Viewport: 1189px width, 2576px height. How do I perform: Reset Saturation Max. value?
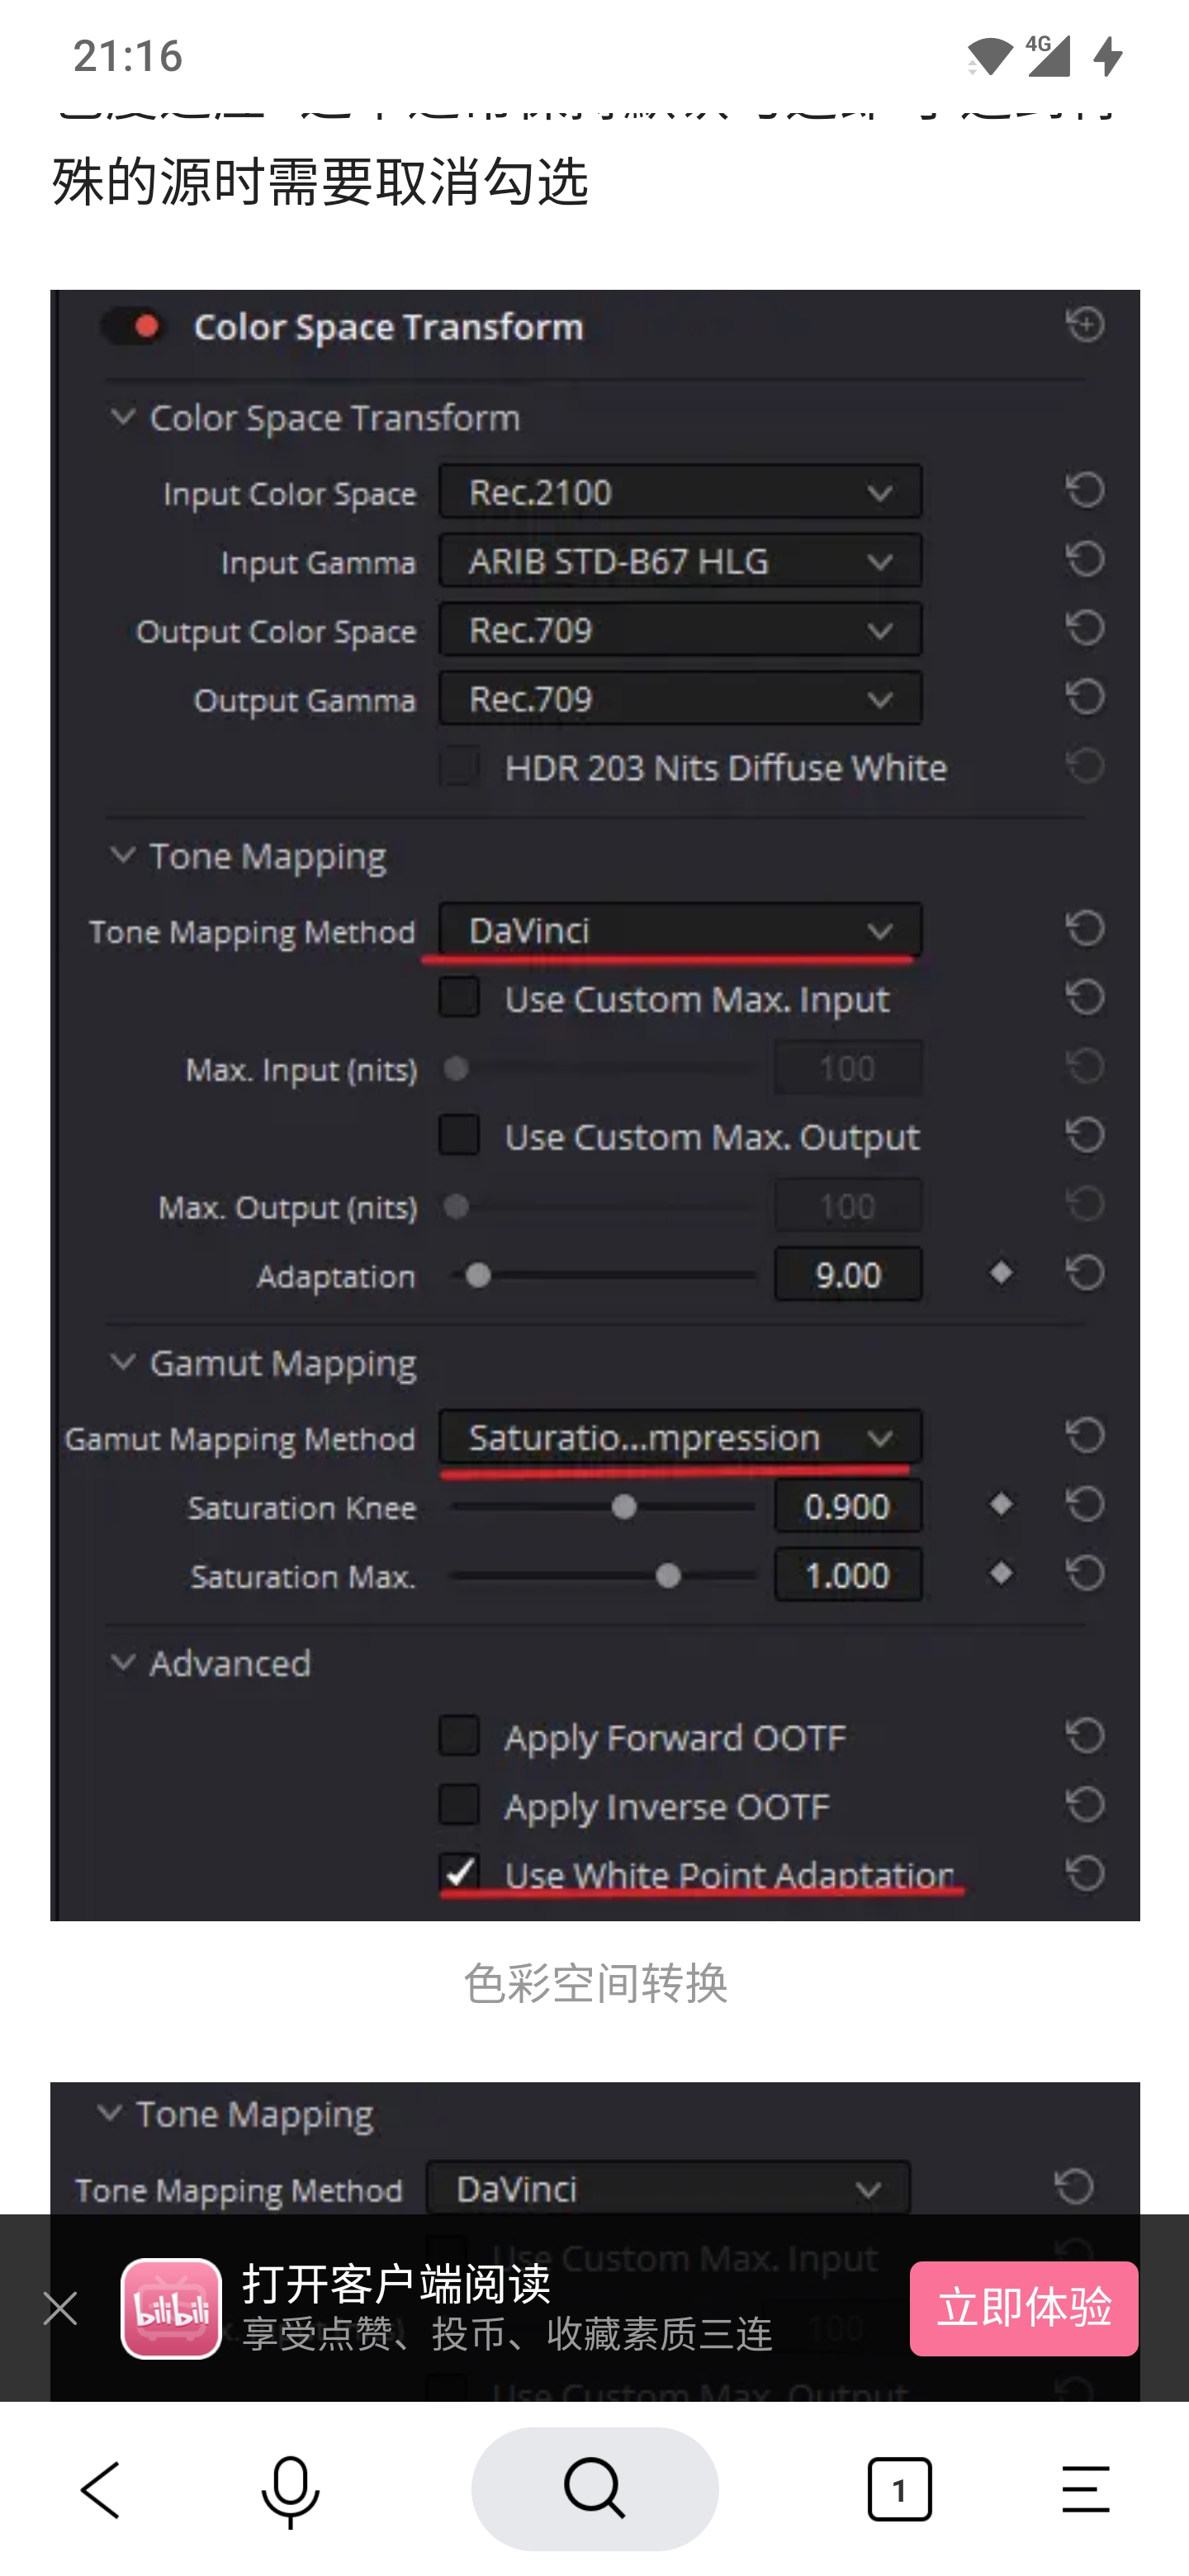click(x=1085, y=1574)
